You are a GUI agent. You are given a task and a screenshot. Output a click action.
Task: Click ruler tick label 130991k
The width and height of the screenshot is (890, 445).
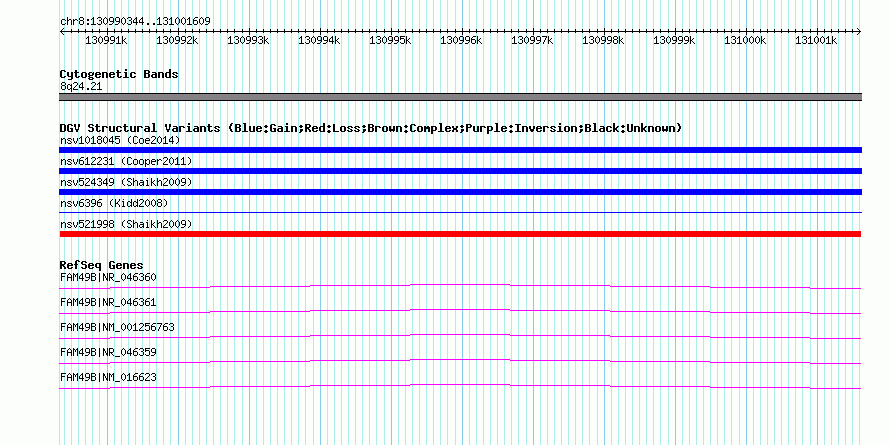(x=106, y=40)
